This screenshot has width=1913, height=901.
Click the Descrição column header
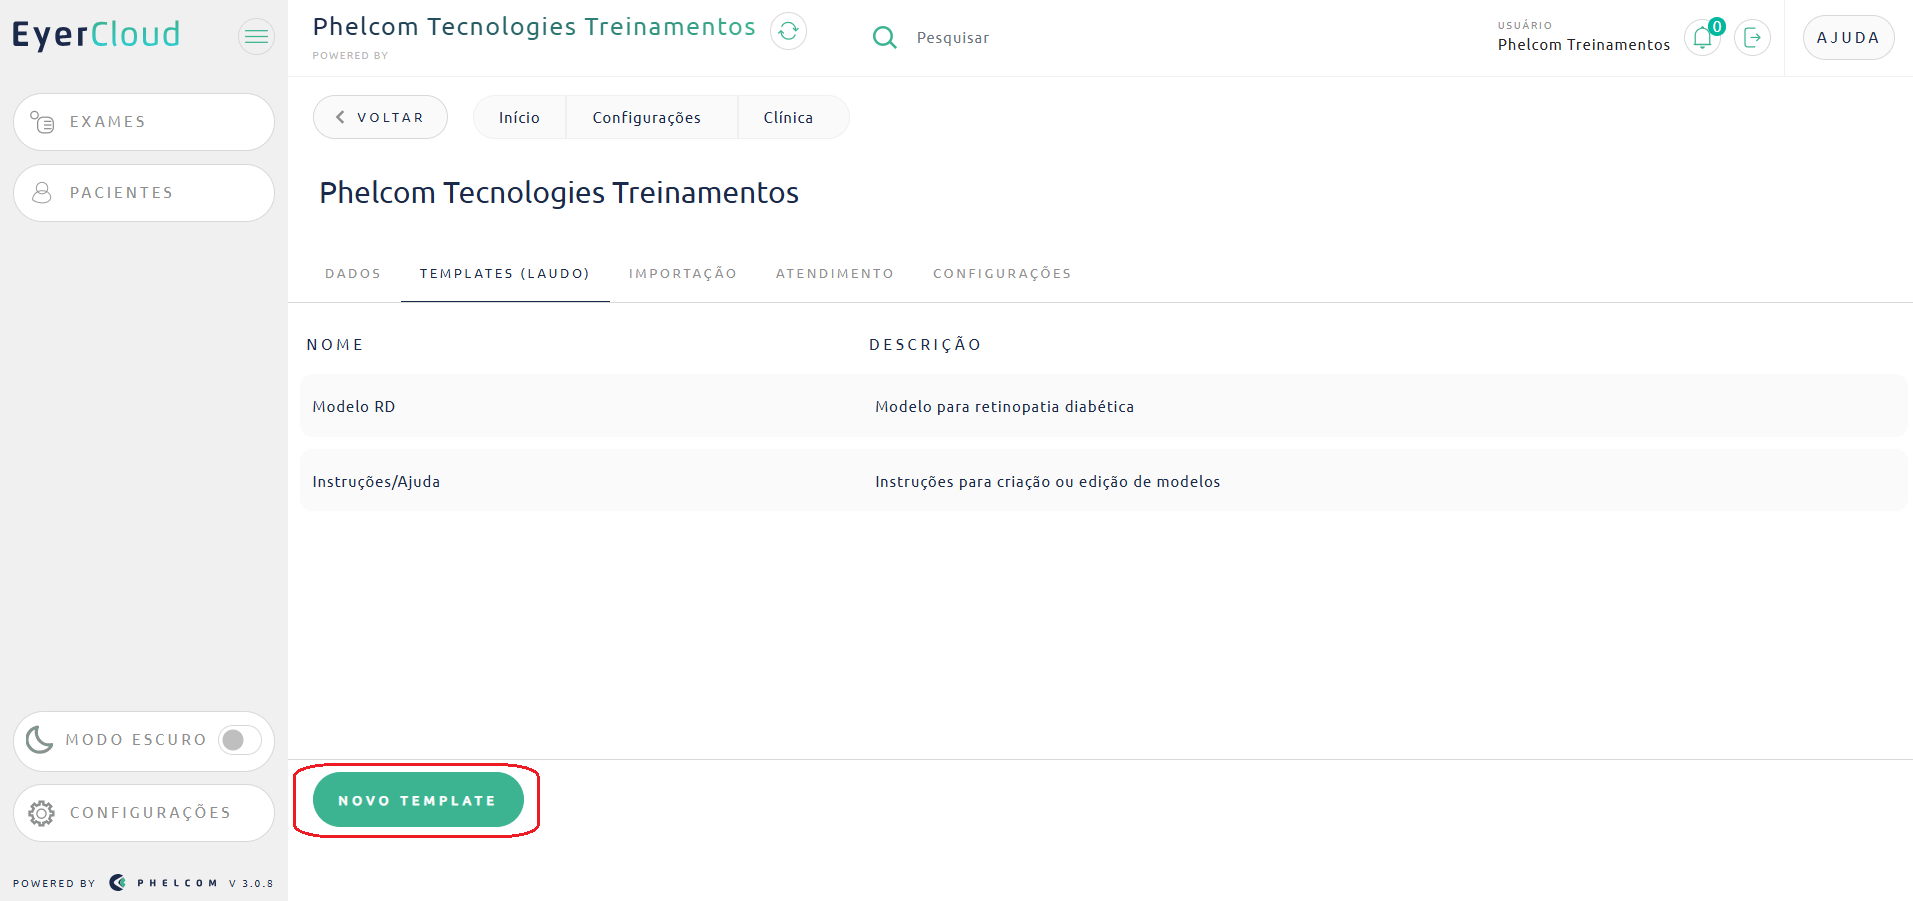click(925, 345)
